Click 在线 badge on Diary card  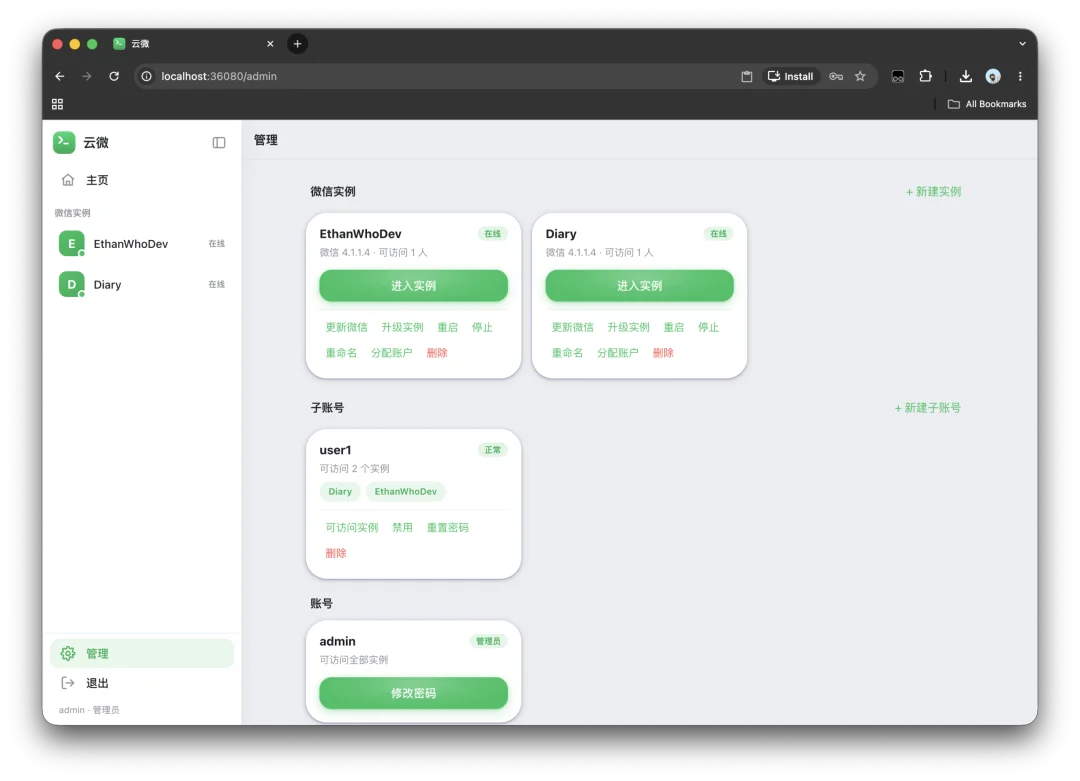(718, 233)
